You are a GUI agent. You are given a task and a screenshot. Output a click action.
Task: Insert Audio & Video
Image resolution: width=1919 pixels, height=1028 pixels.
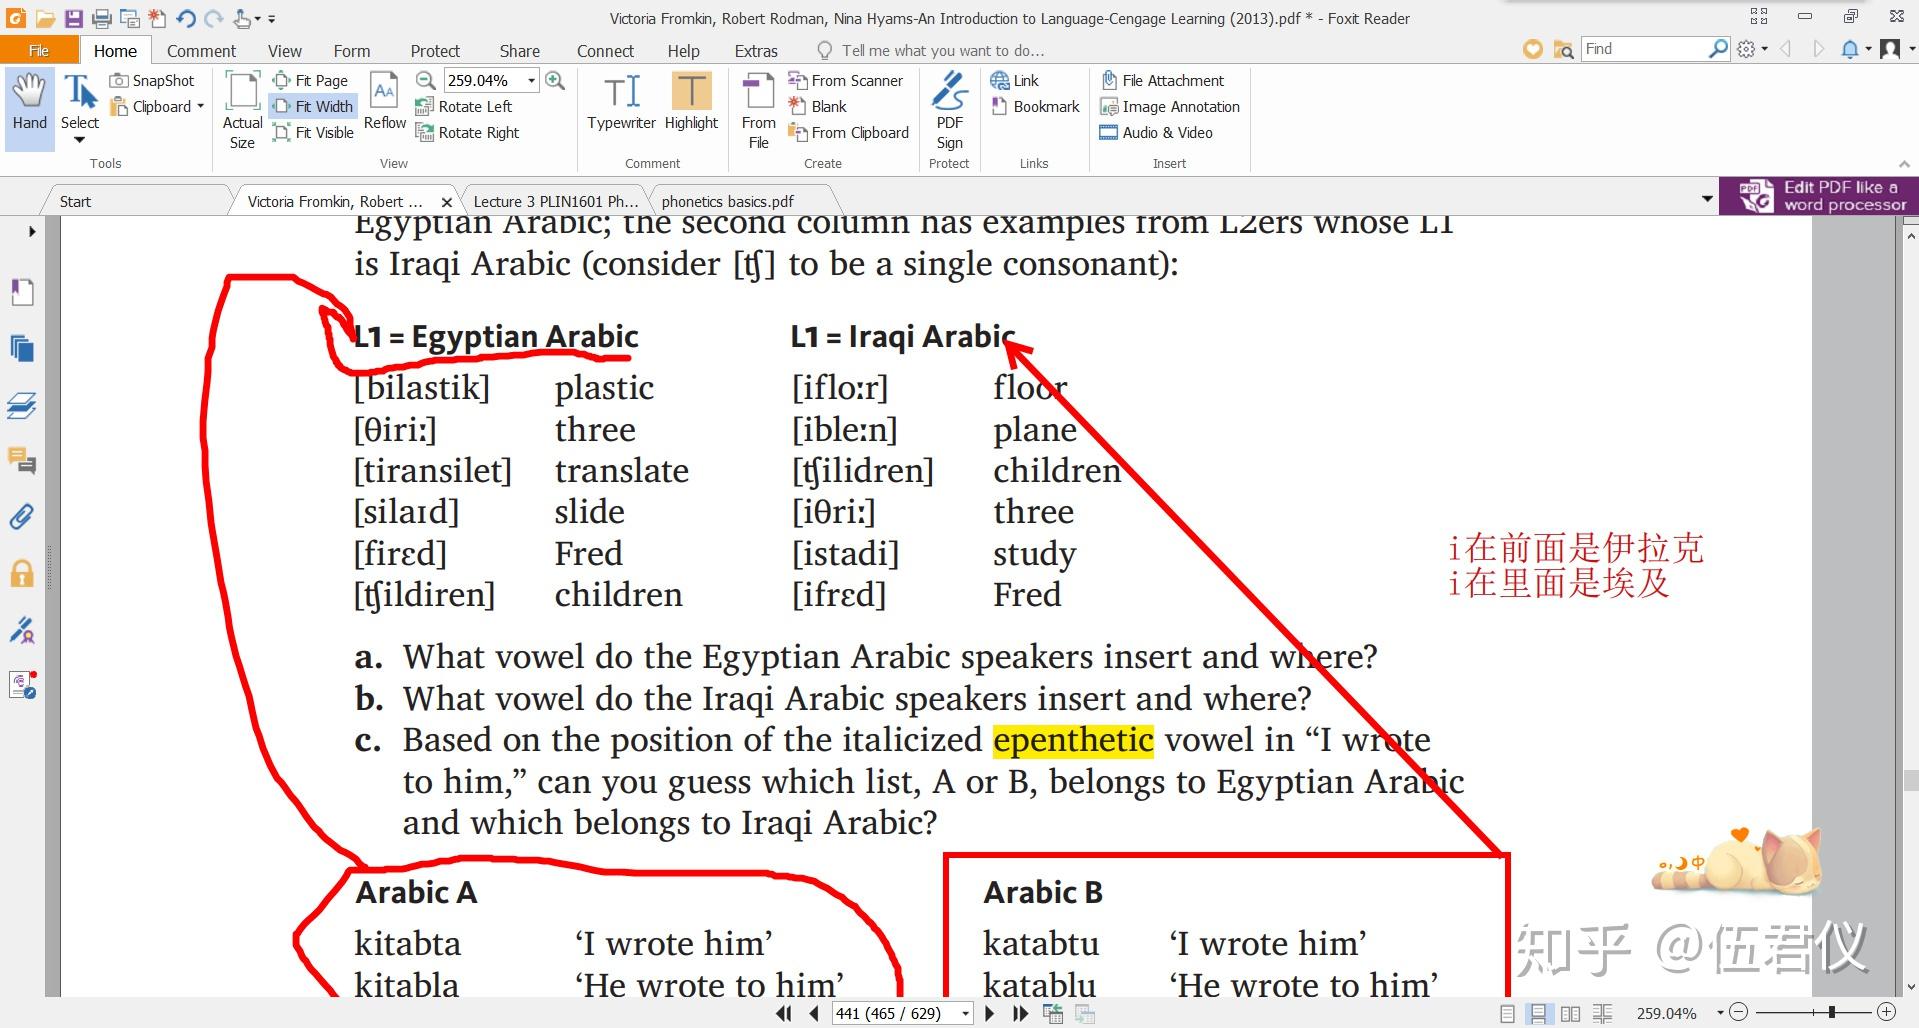click(x=1156, y=132)
